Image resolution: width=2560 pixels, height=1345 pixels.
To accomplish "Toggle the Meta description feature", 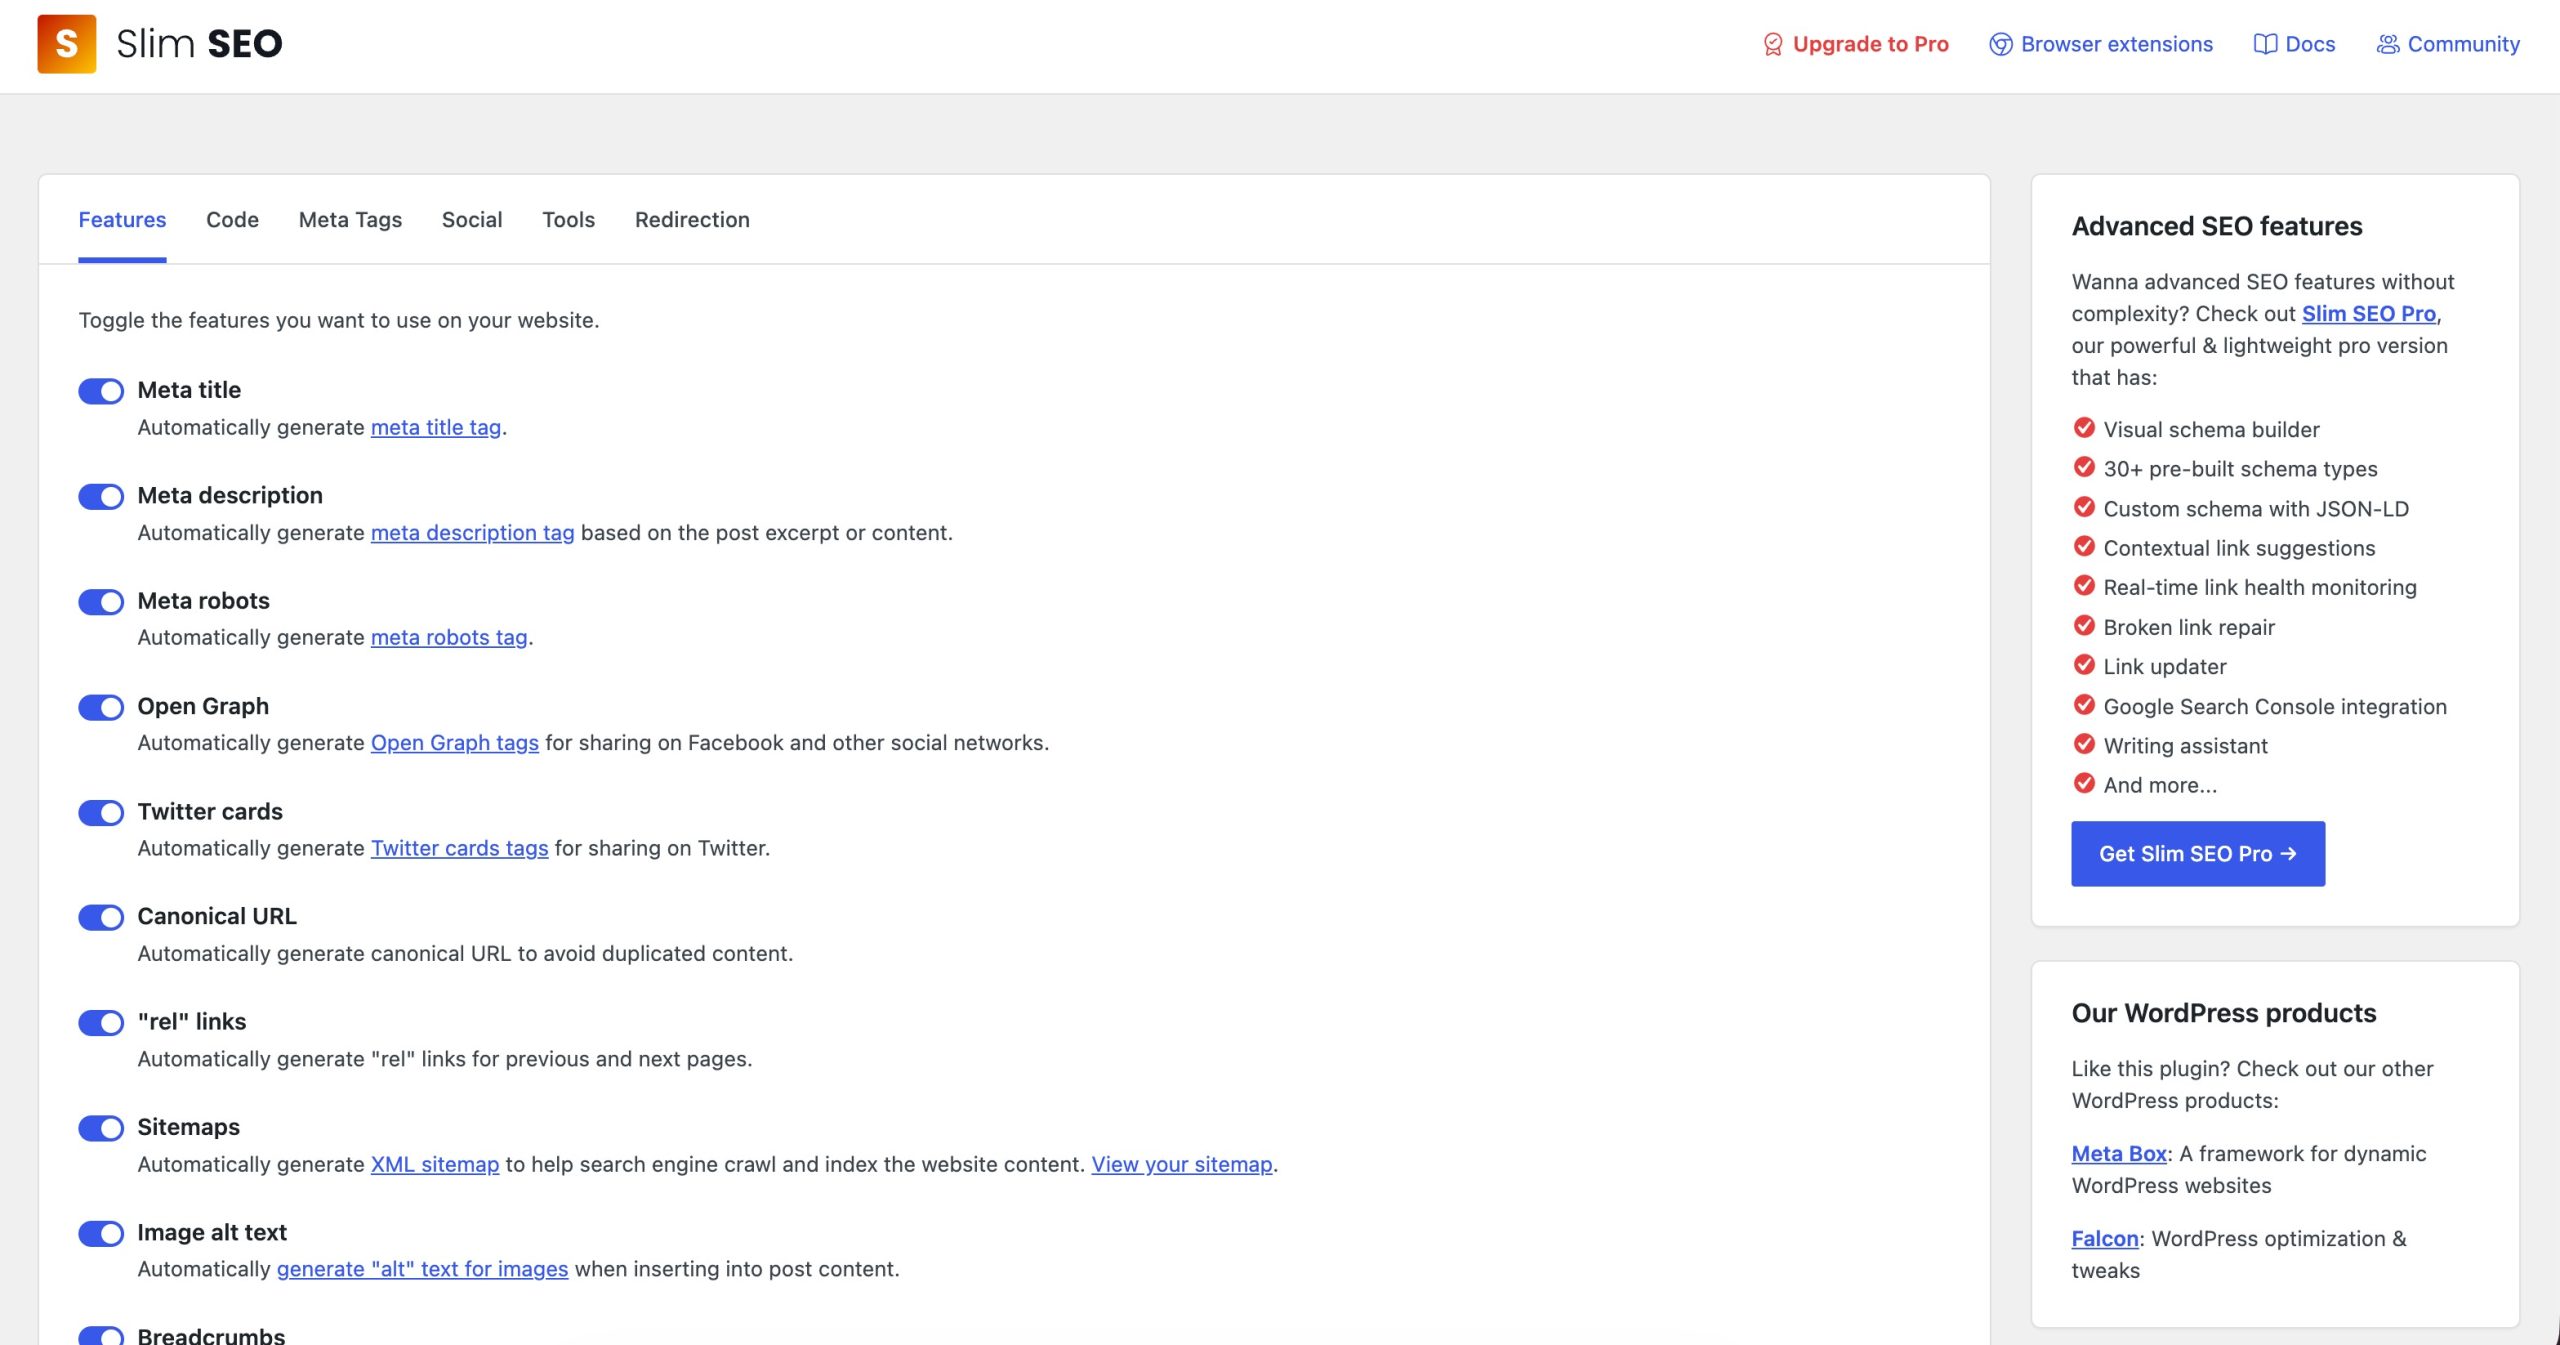I will click(101, 496).
